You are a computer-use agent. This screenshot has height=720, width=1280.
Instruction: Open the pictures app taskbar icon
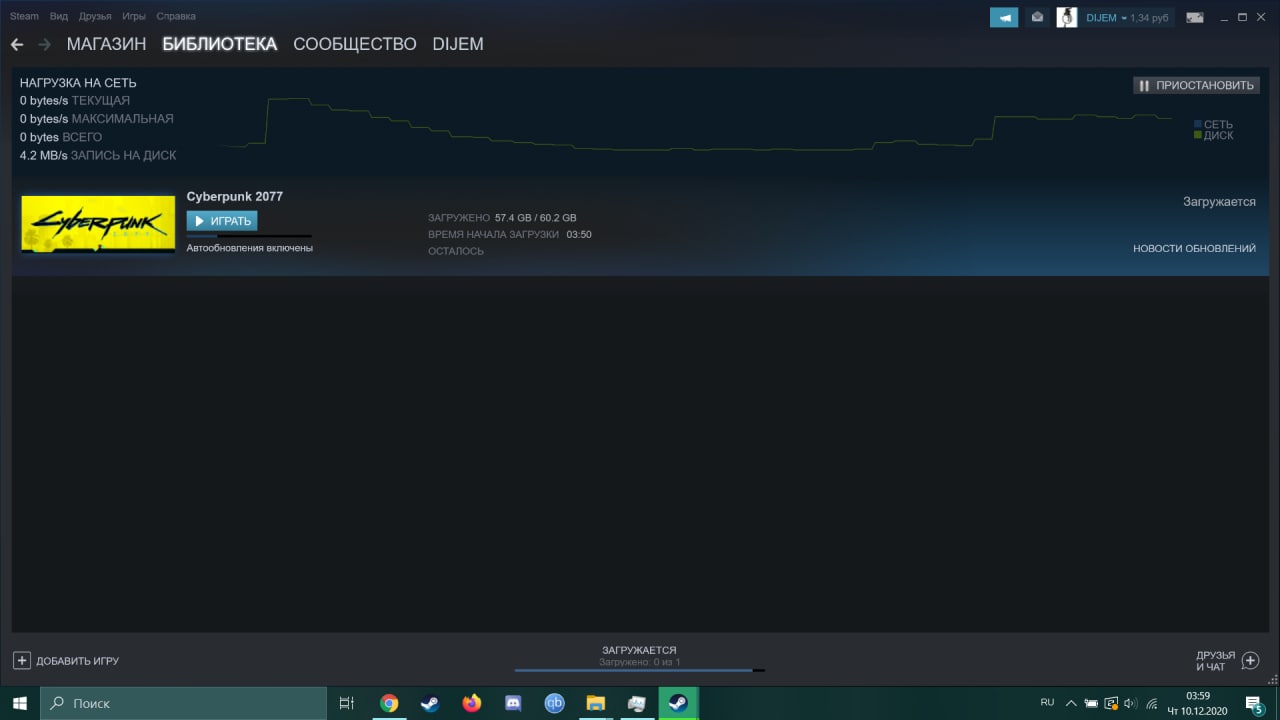click(x=637, y=703)
